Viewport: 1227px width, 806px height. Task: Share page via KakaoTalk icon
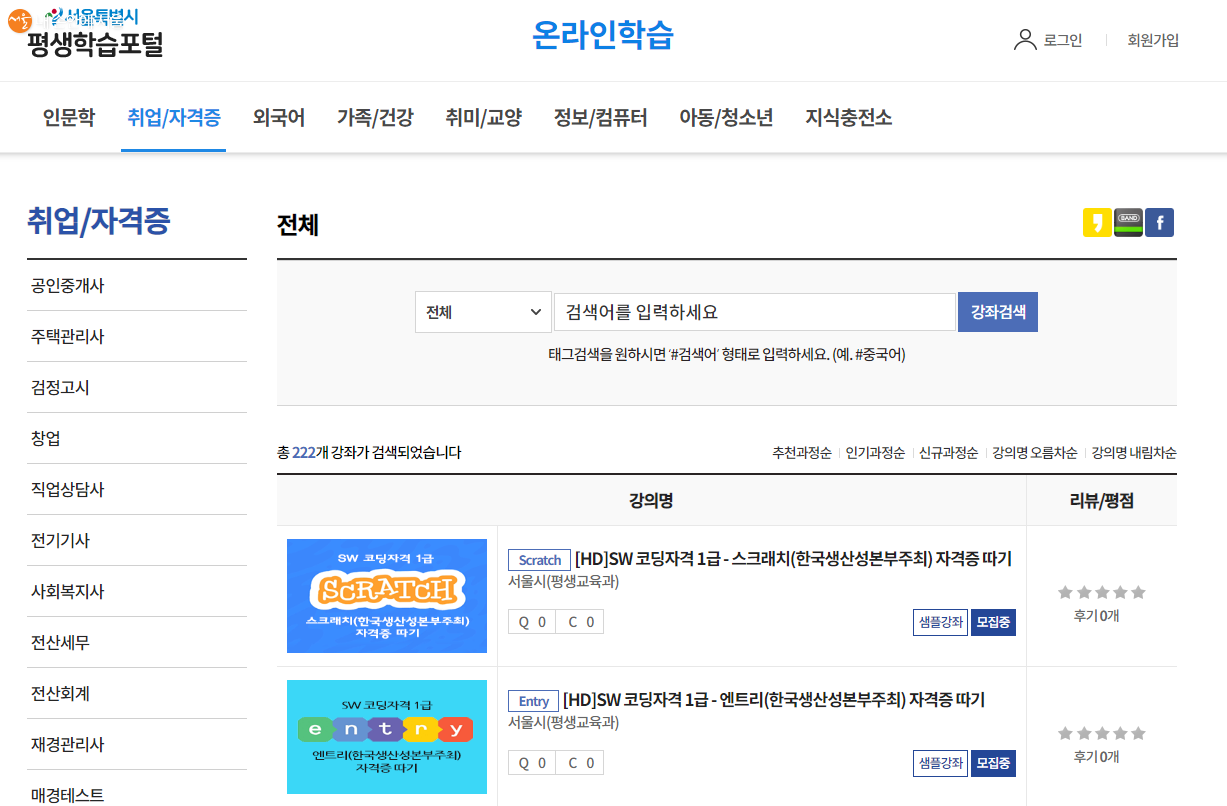tap(1097, 223)
